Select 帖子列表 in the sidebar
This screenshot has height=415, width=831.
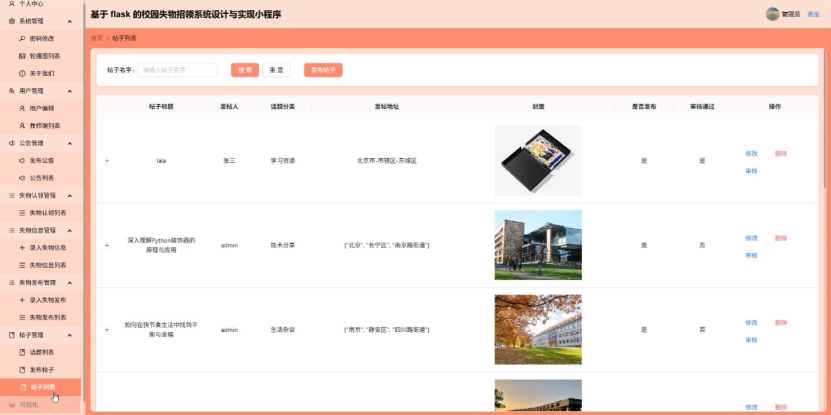41,387
